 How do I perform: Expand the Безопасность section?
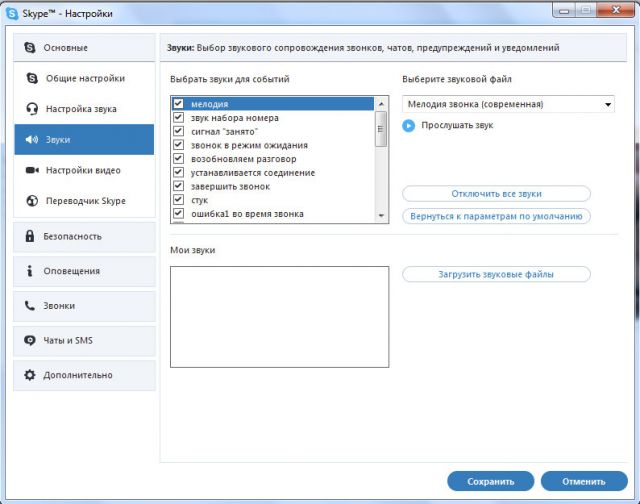point(84,236)
